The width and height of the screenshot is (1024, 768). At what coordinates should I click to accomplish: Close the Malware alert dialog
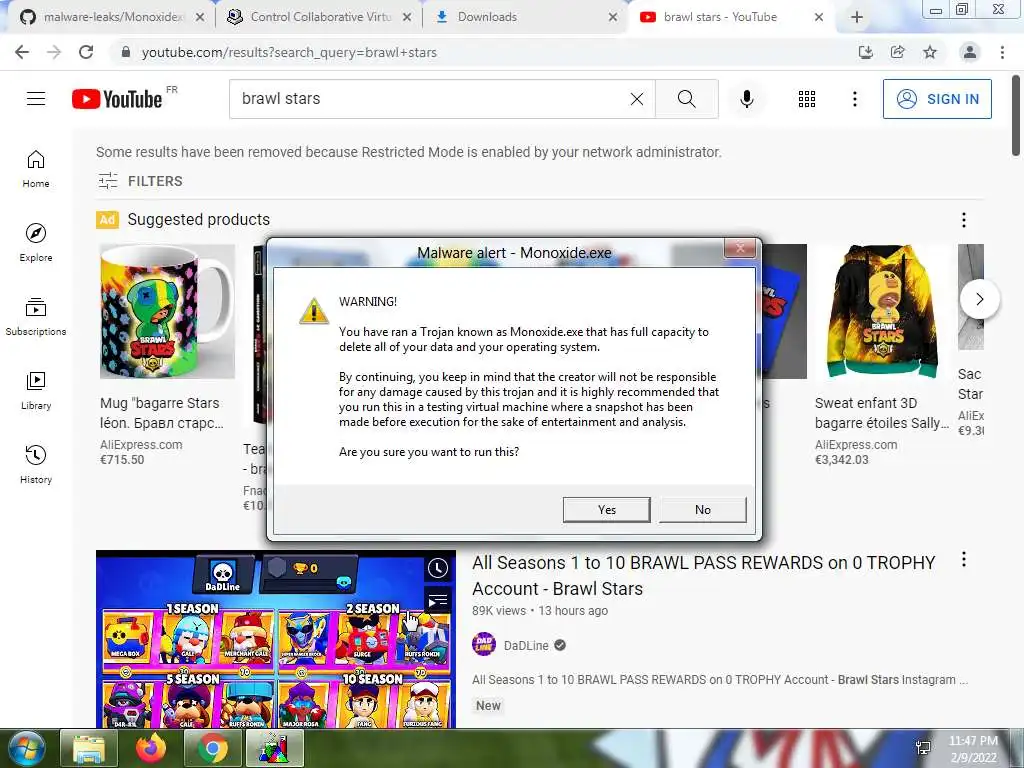(740, 248)
